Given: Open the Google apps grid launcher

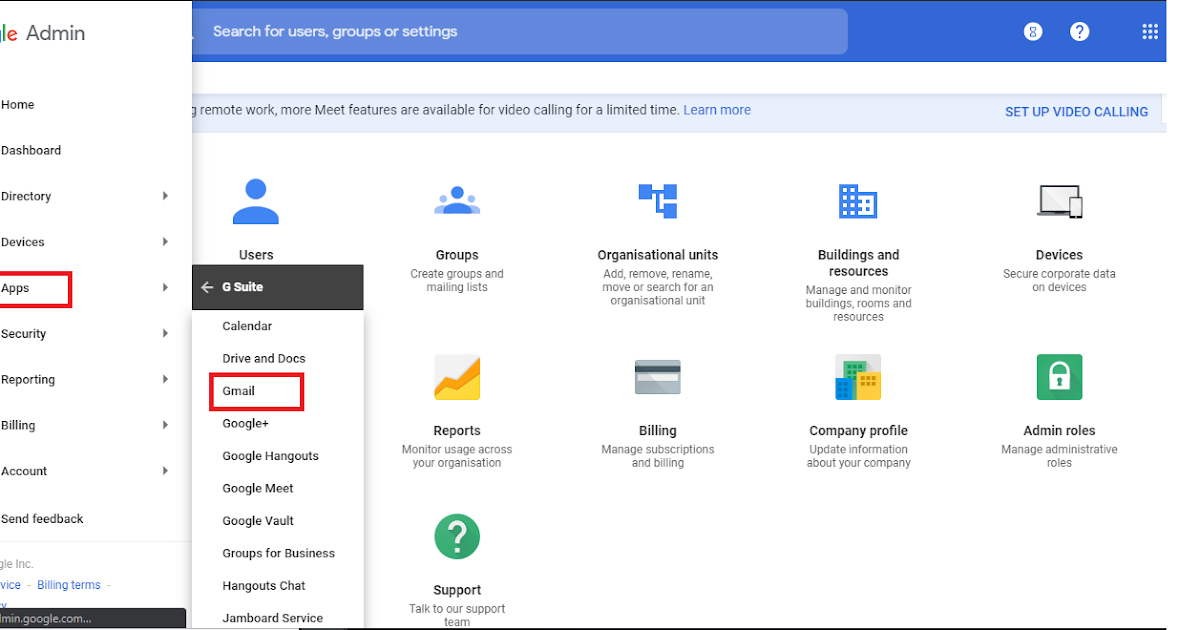Looking at the screenshot, I should pos(1150,32).
